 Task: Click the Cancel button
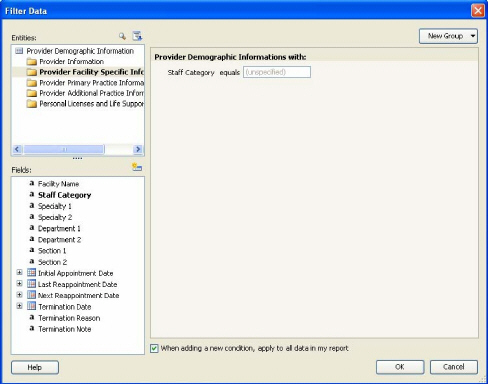(x=454, y=367)
